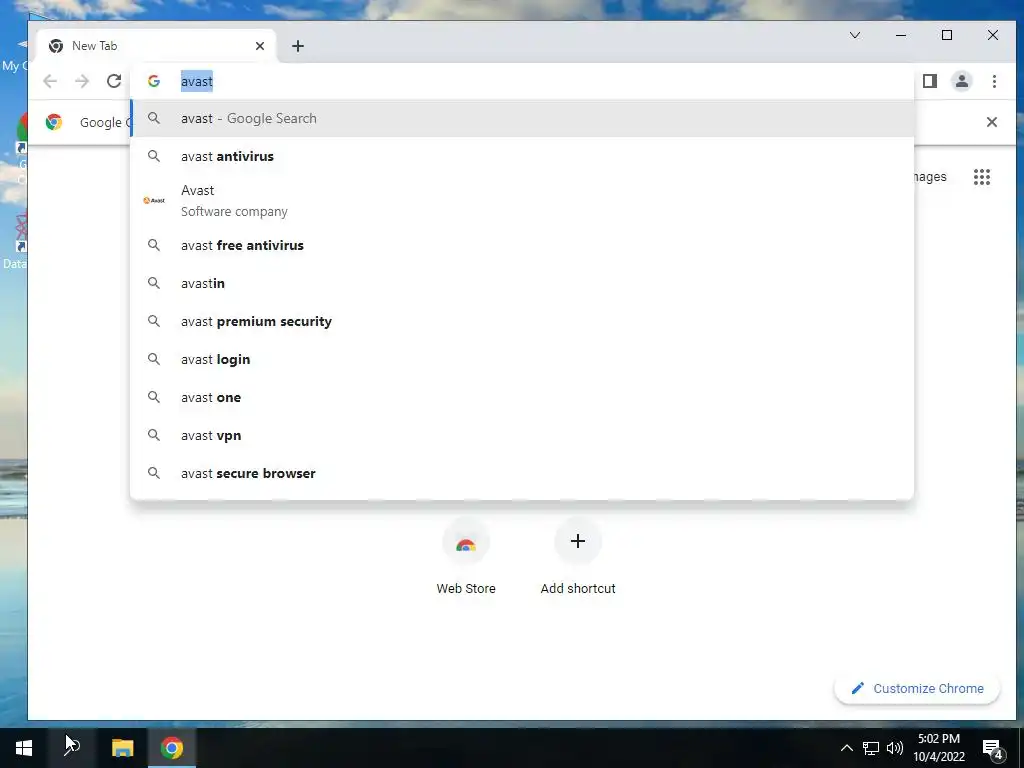Screen dimensions: 1024x768
Task: Click the Google G icon in the address bar
Action: click(154, 81)
